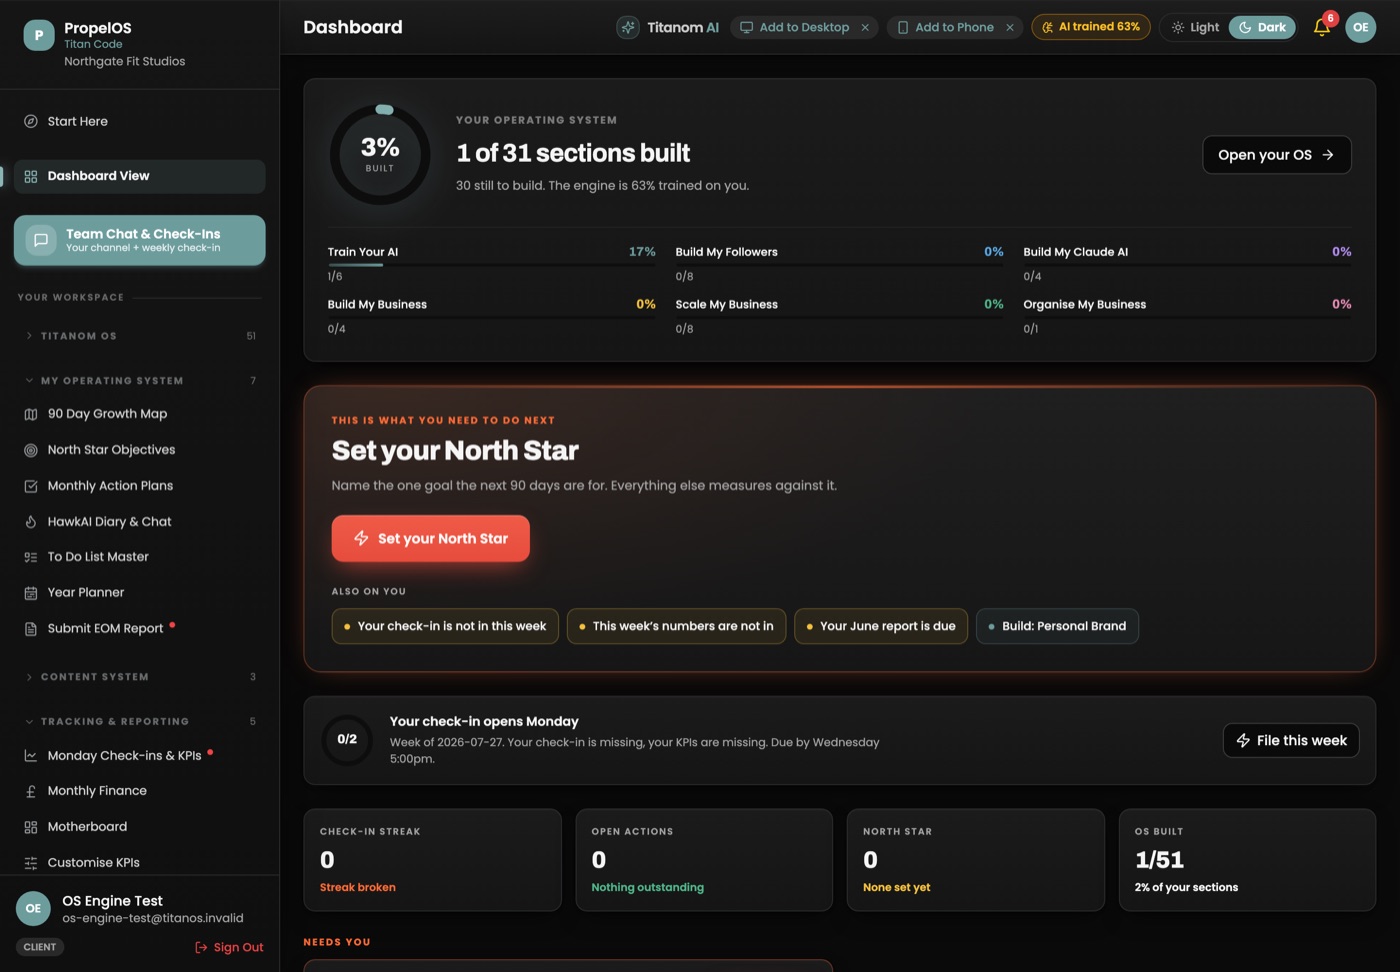
Task: Click the Monday Check-ins chart icon
Action: [31, 756]
